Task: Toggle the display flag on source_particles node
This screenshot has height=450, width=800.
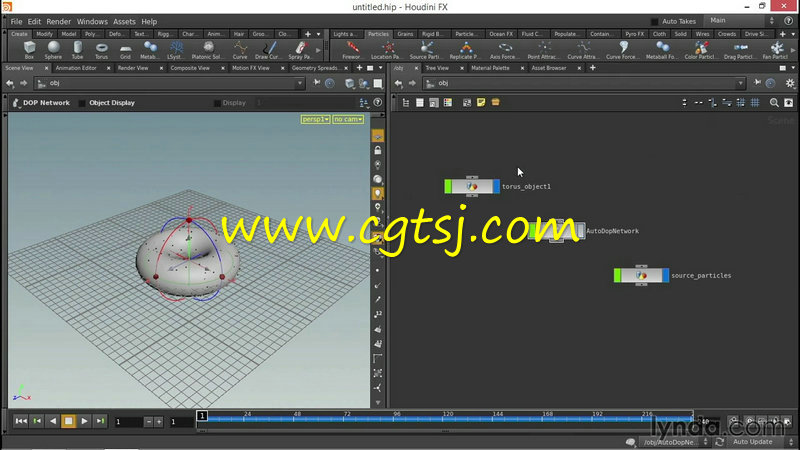Action: pos(666,276)
